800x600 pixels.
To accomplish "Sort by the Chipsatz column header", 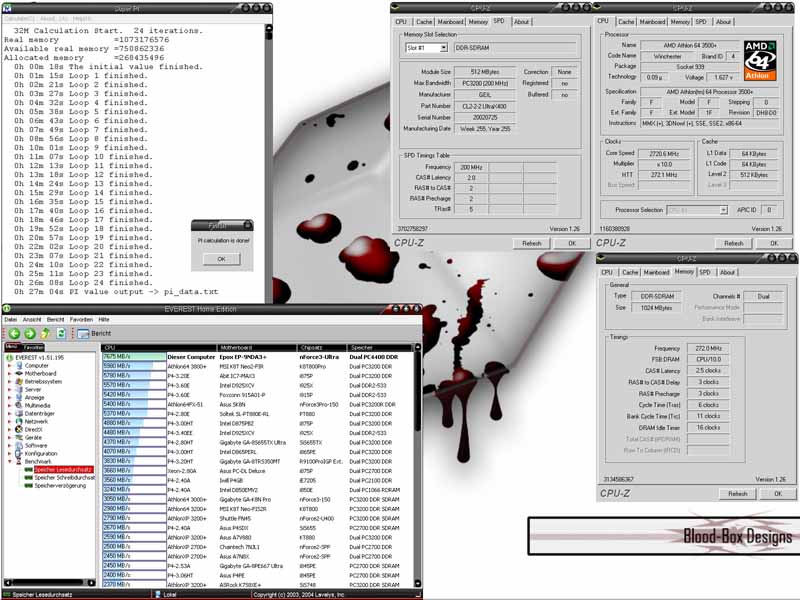I will (321, 347).
